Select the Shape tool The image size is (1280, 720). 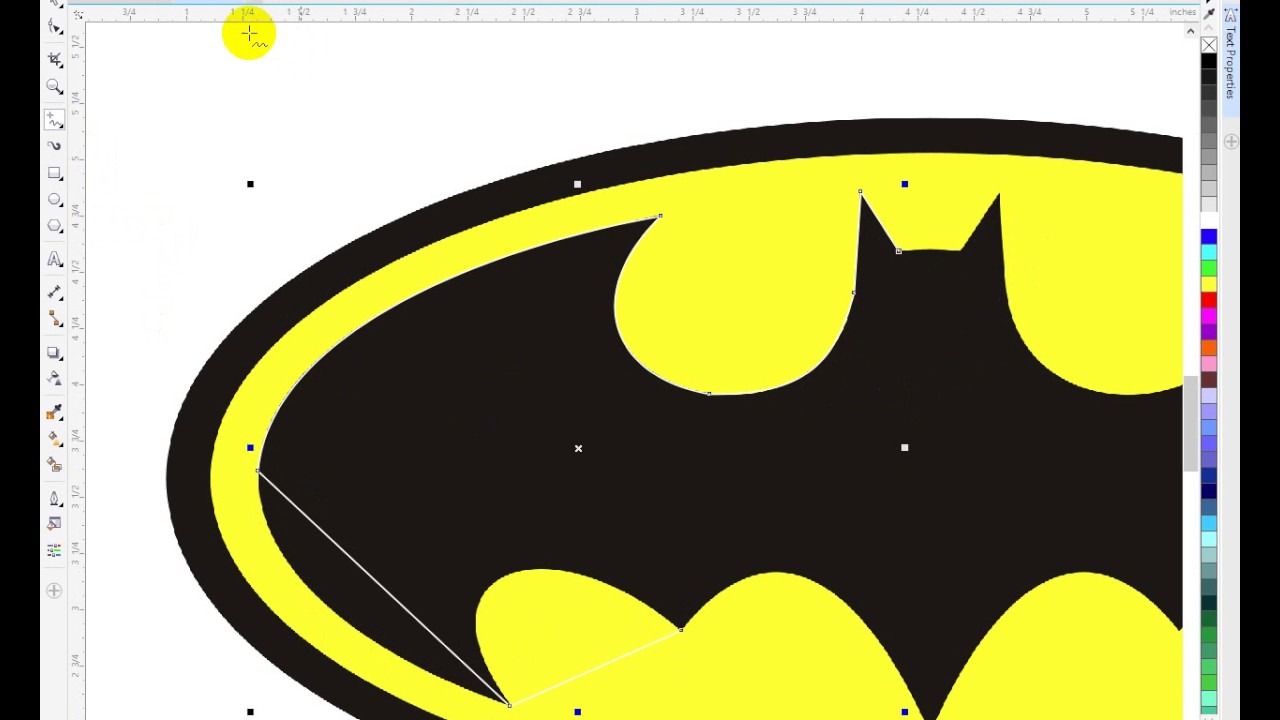(x=55, y=27)
